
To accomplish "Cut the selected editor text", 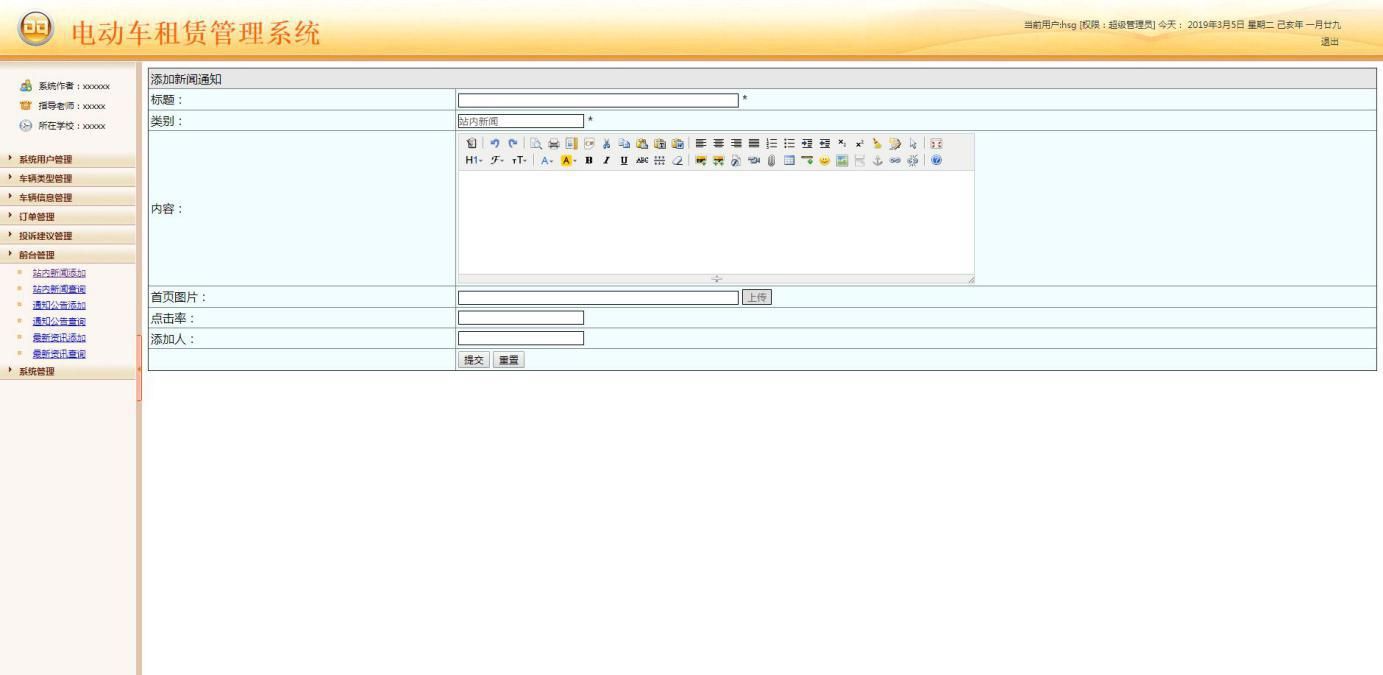I will 606,143.
